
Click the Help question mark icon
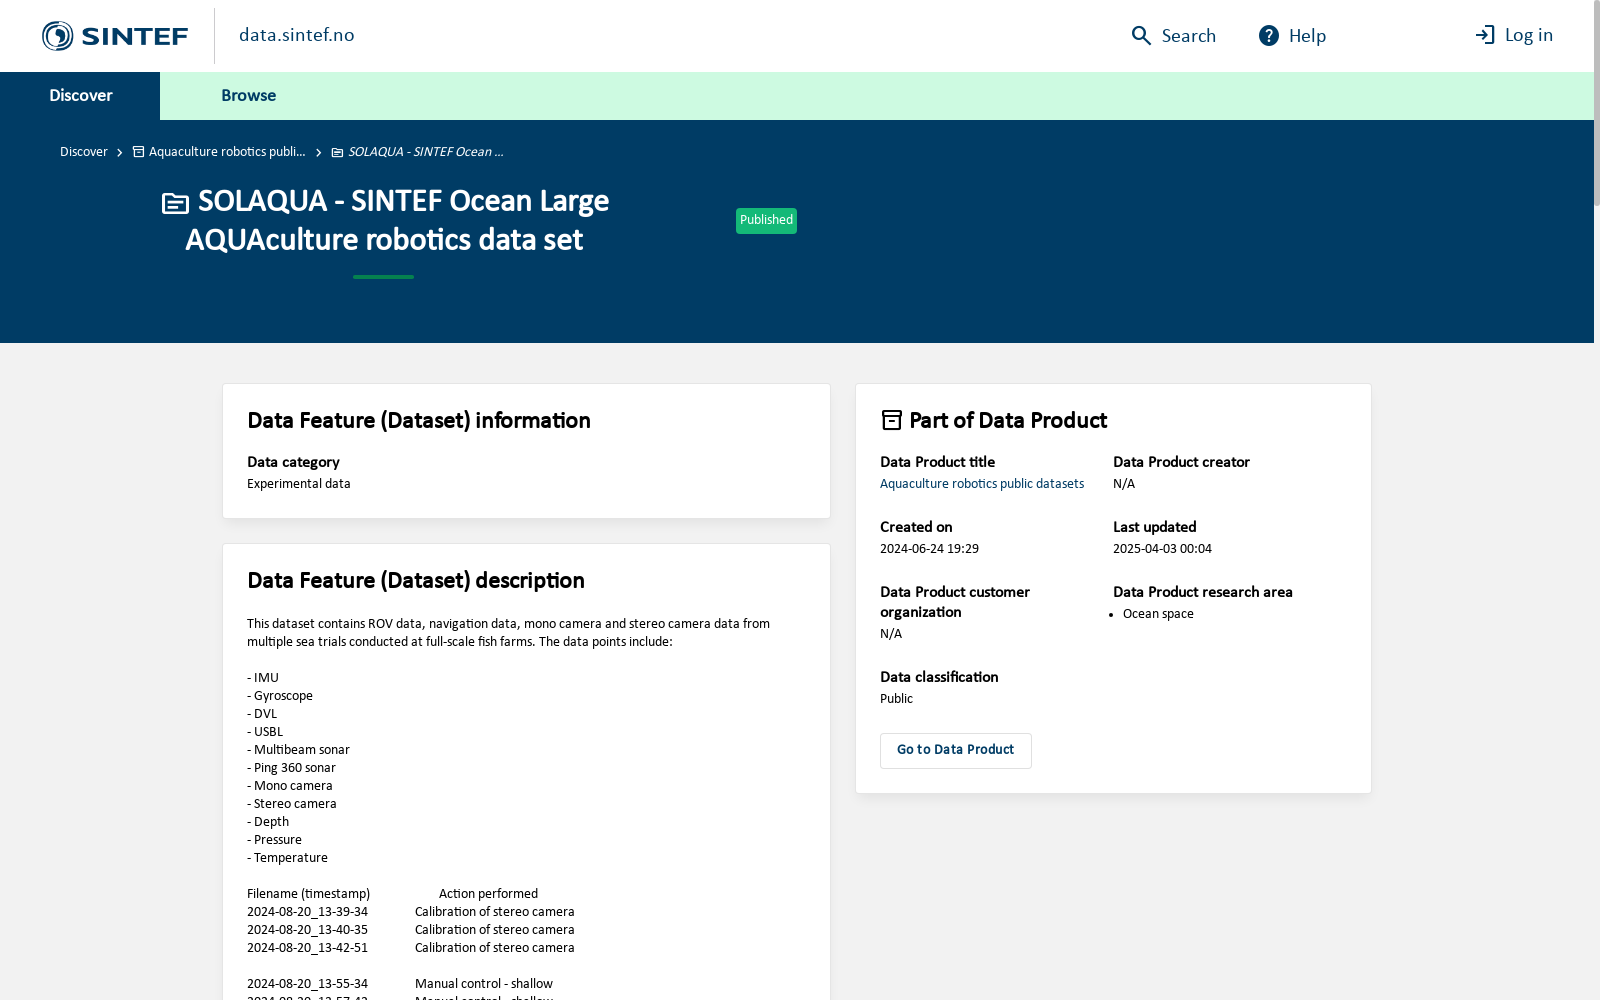(x=1268, y=36)
